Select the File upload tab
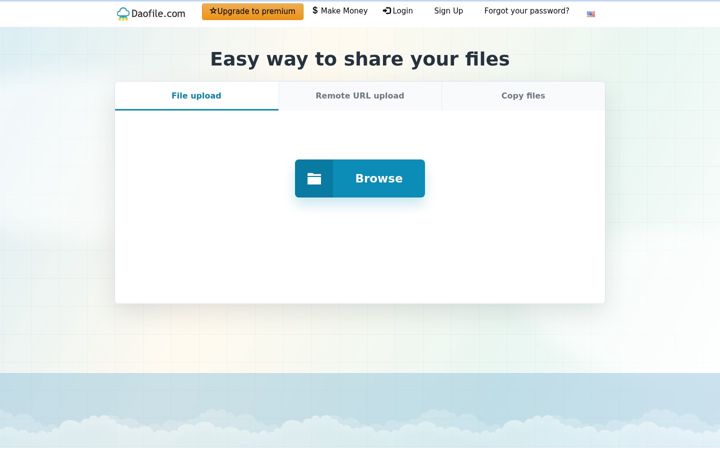Image resolution: width=720 pixels, height=450 pixels. (197, 96)
